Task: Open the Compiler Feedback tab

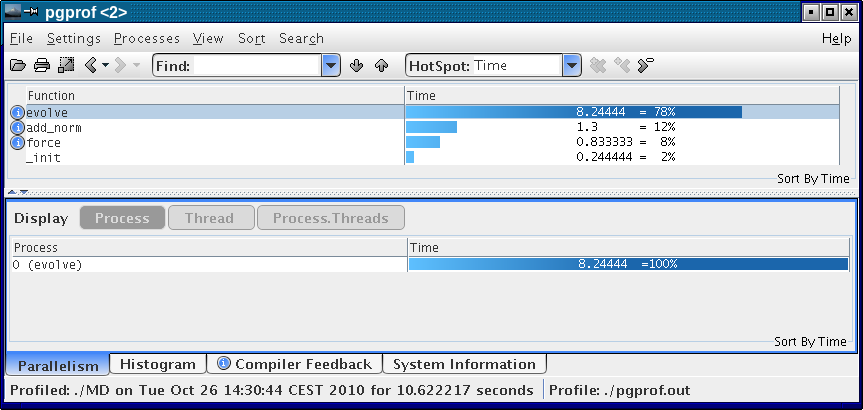Action: [294, 364]
